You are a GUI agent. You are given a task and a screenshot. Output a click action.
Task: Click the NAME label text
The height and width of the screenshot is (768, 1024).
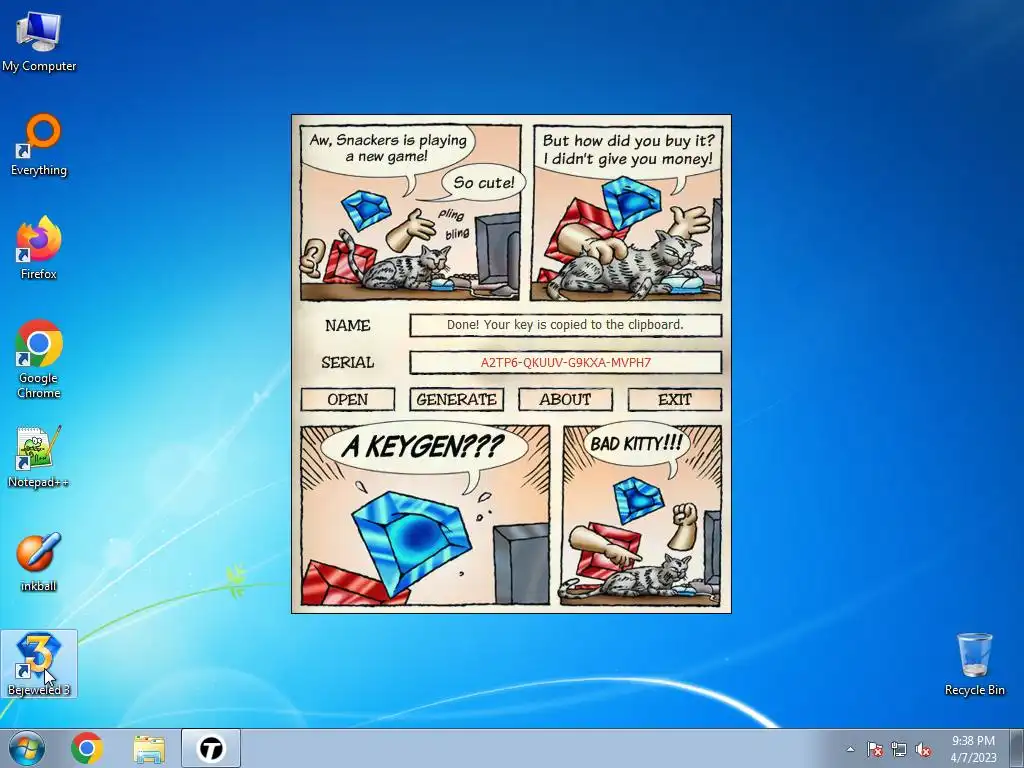click(347, 325)
